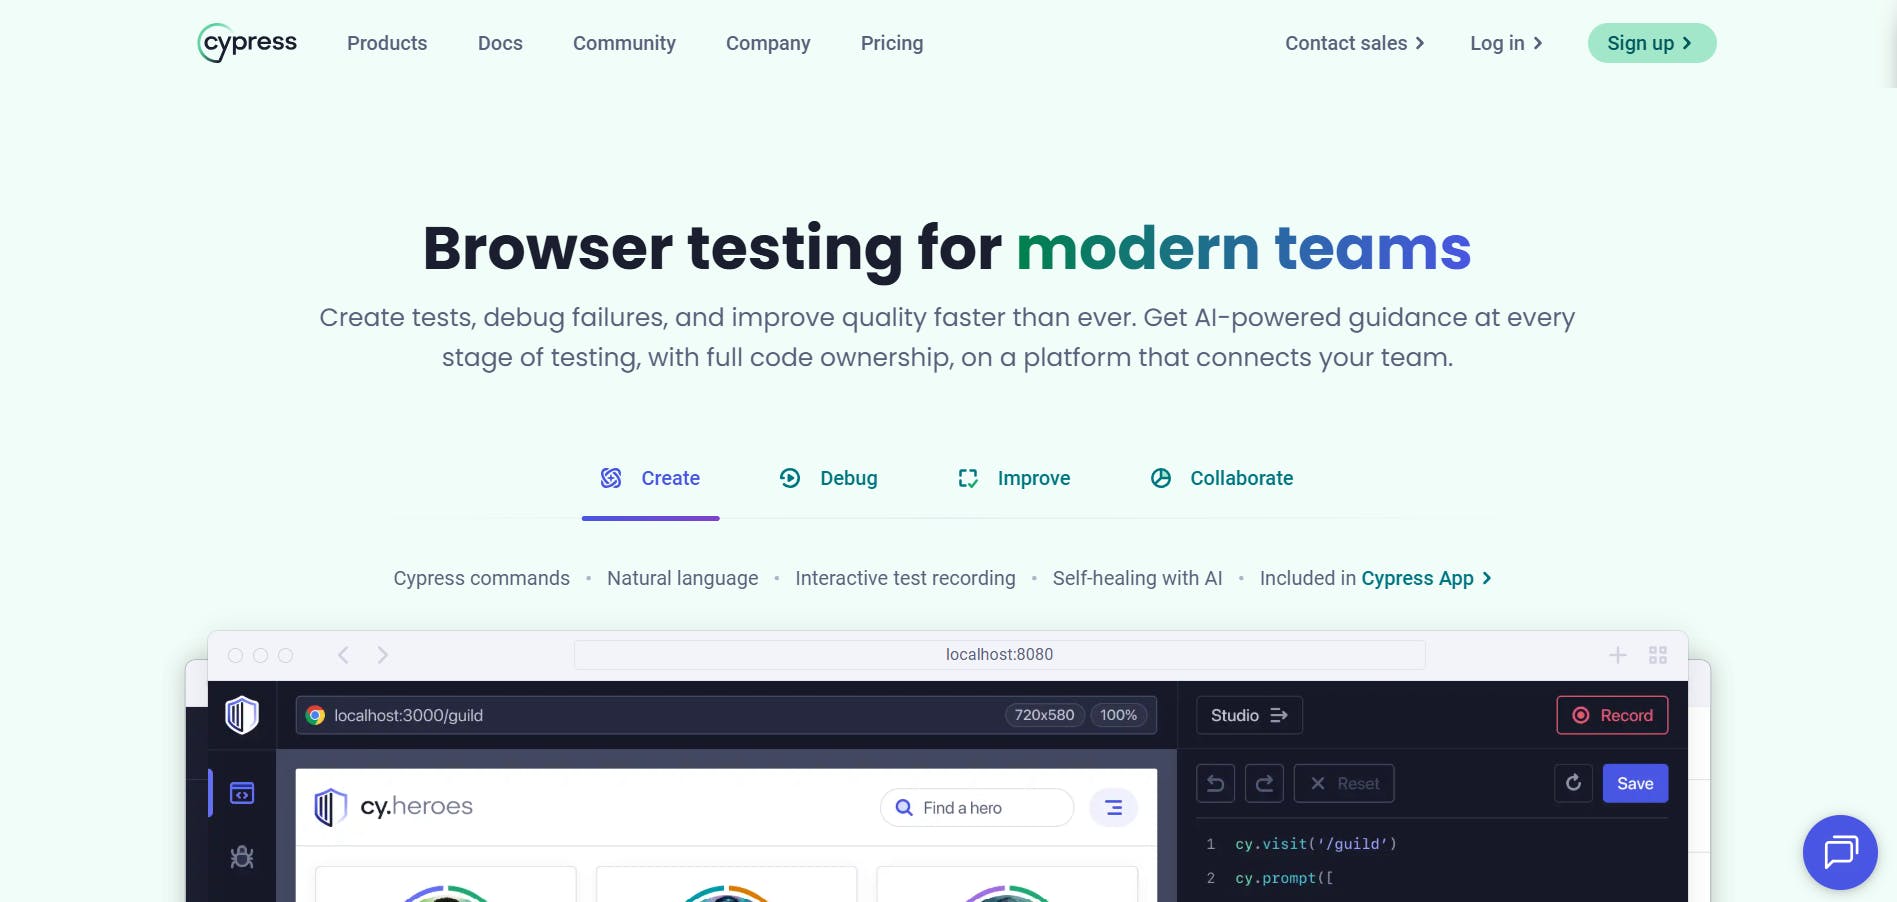Open the specs code-window sidebar icon

pyautogui.click(x=242, y=793)
